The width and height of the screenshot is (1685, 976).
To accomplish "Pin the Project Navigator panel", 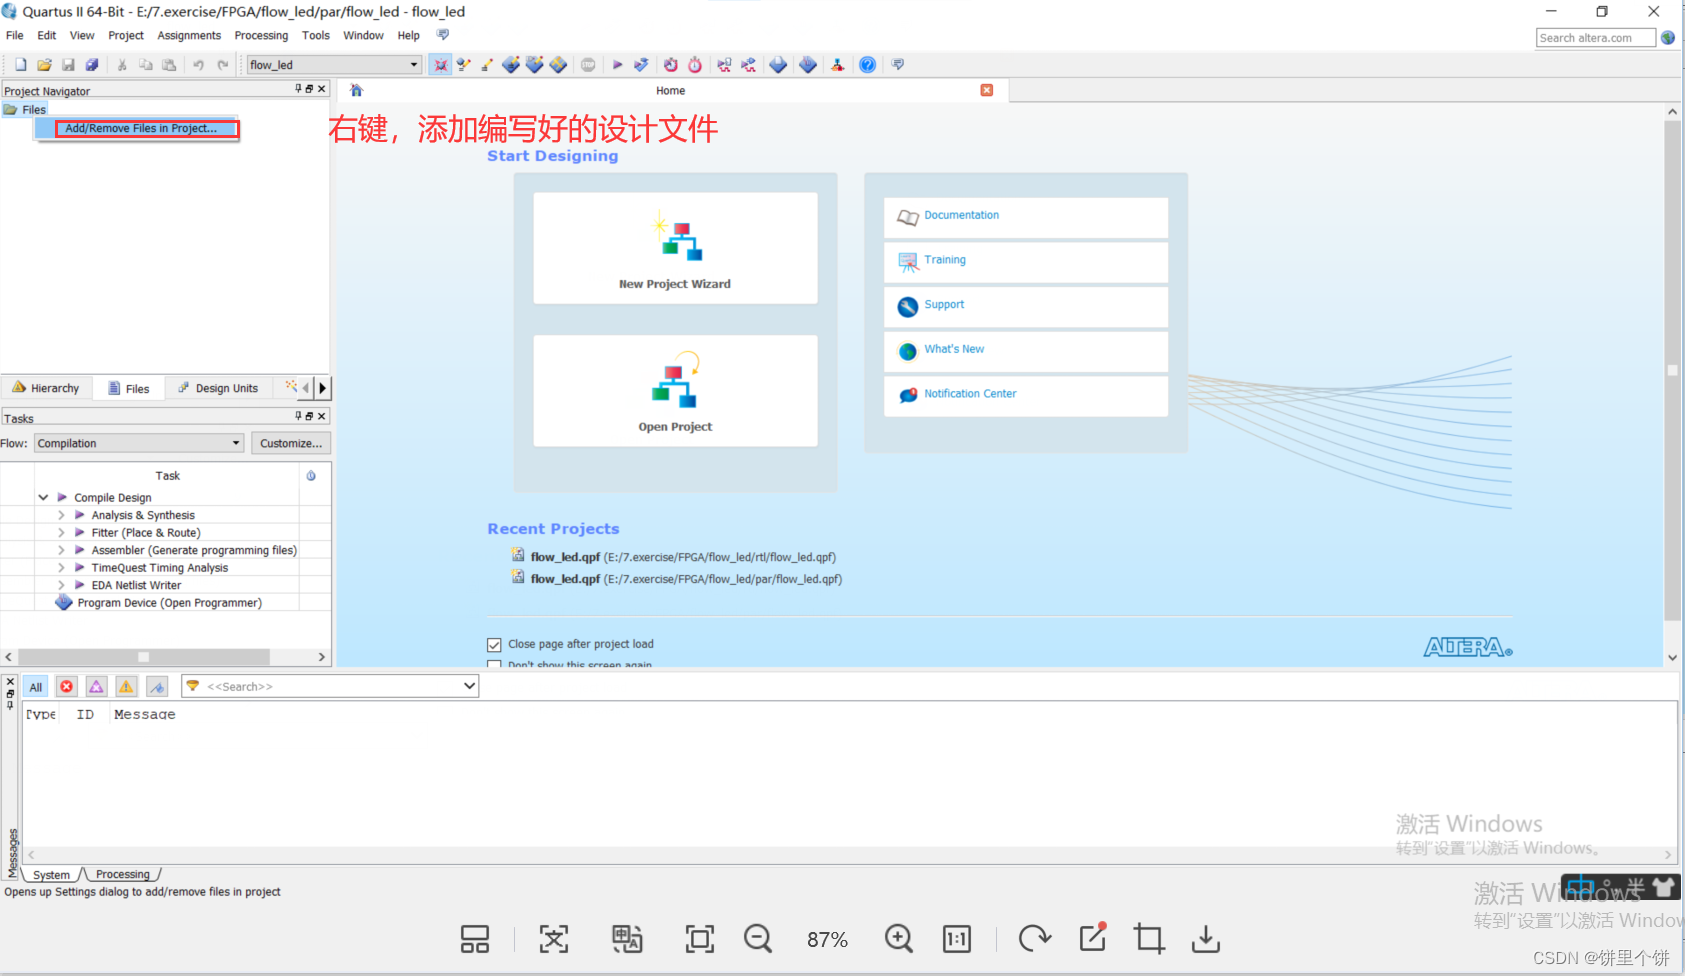I will (x=298, y=89).
